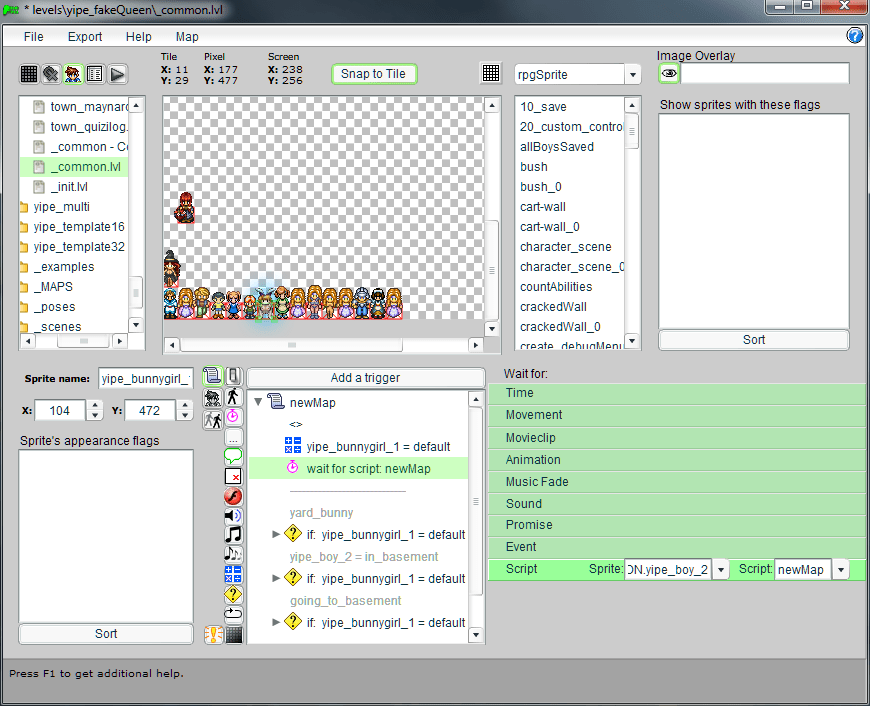The height and width of the screenshot is (706, 870).
Task: Click the green speech bubble dialog icon
Action: 233,457
